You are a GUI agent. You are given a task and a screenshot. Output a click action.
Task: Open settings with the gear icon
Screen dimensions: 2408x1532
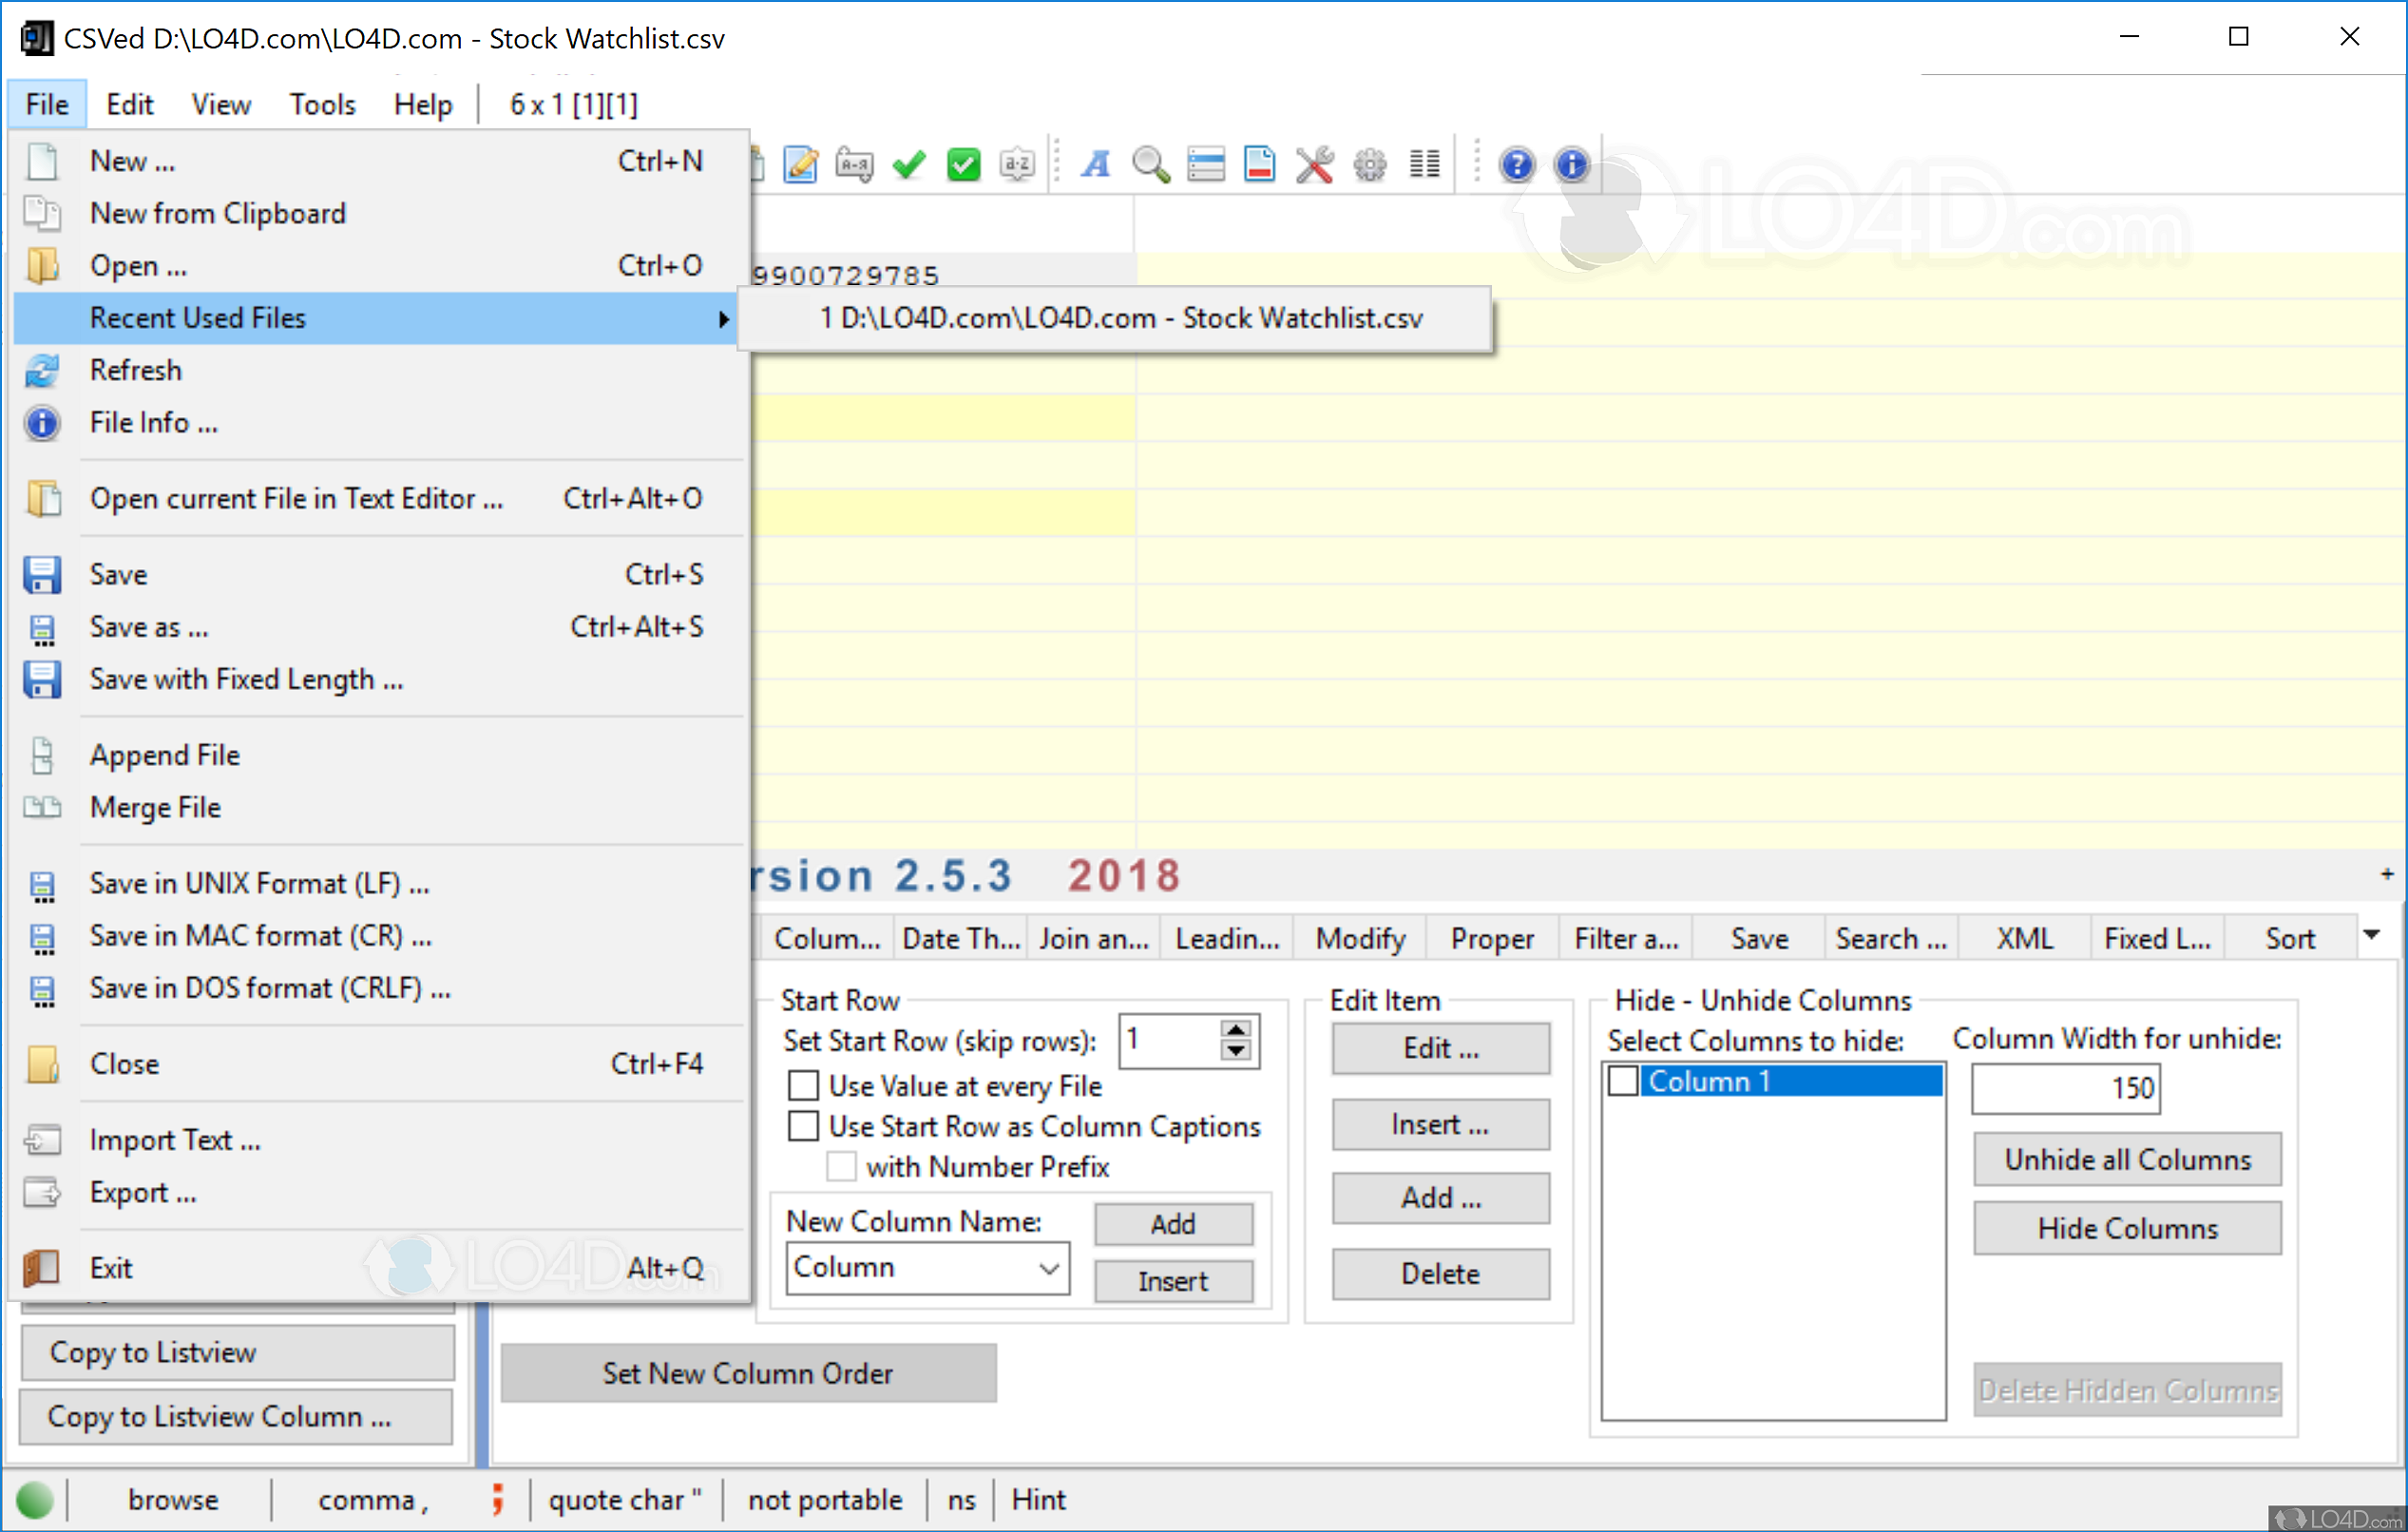pyautogui.click(x=1369, y=165)
